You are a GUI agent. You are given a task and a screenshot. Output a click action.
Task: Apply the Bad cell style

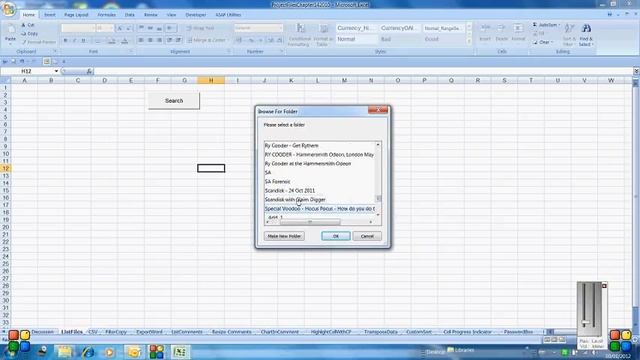pyautogui.click(x=400, y=39)
